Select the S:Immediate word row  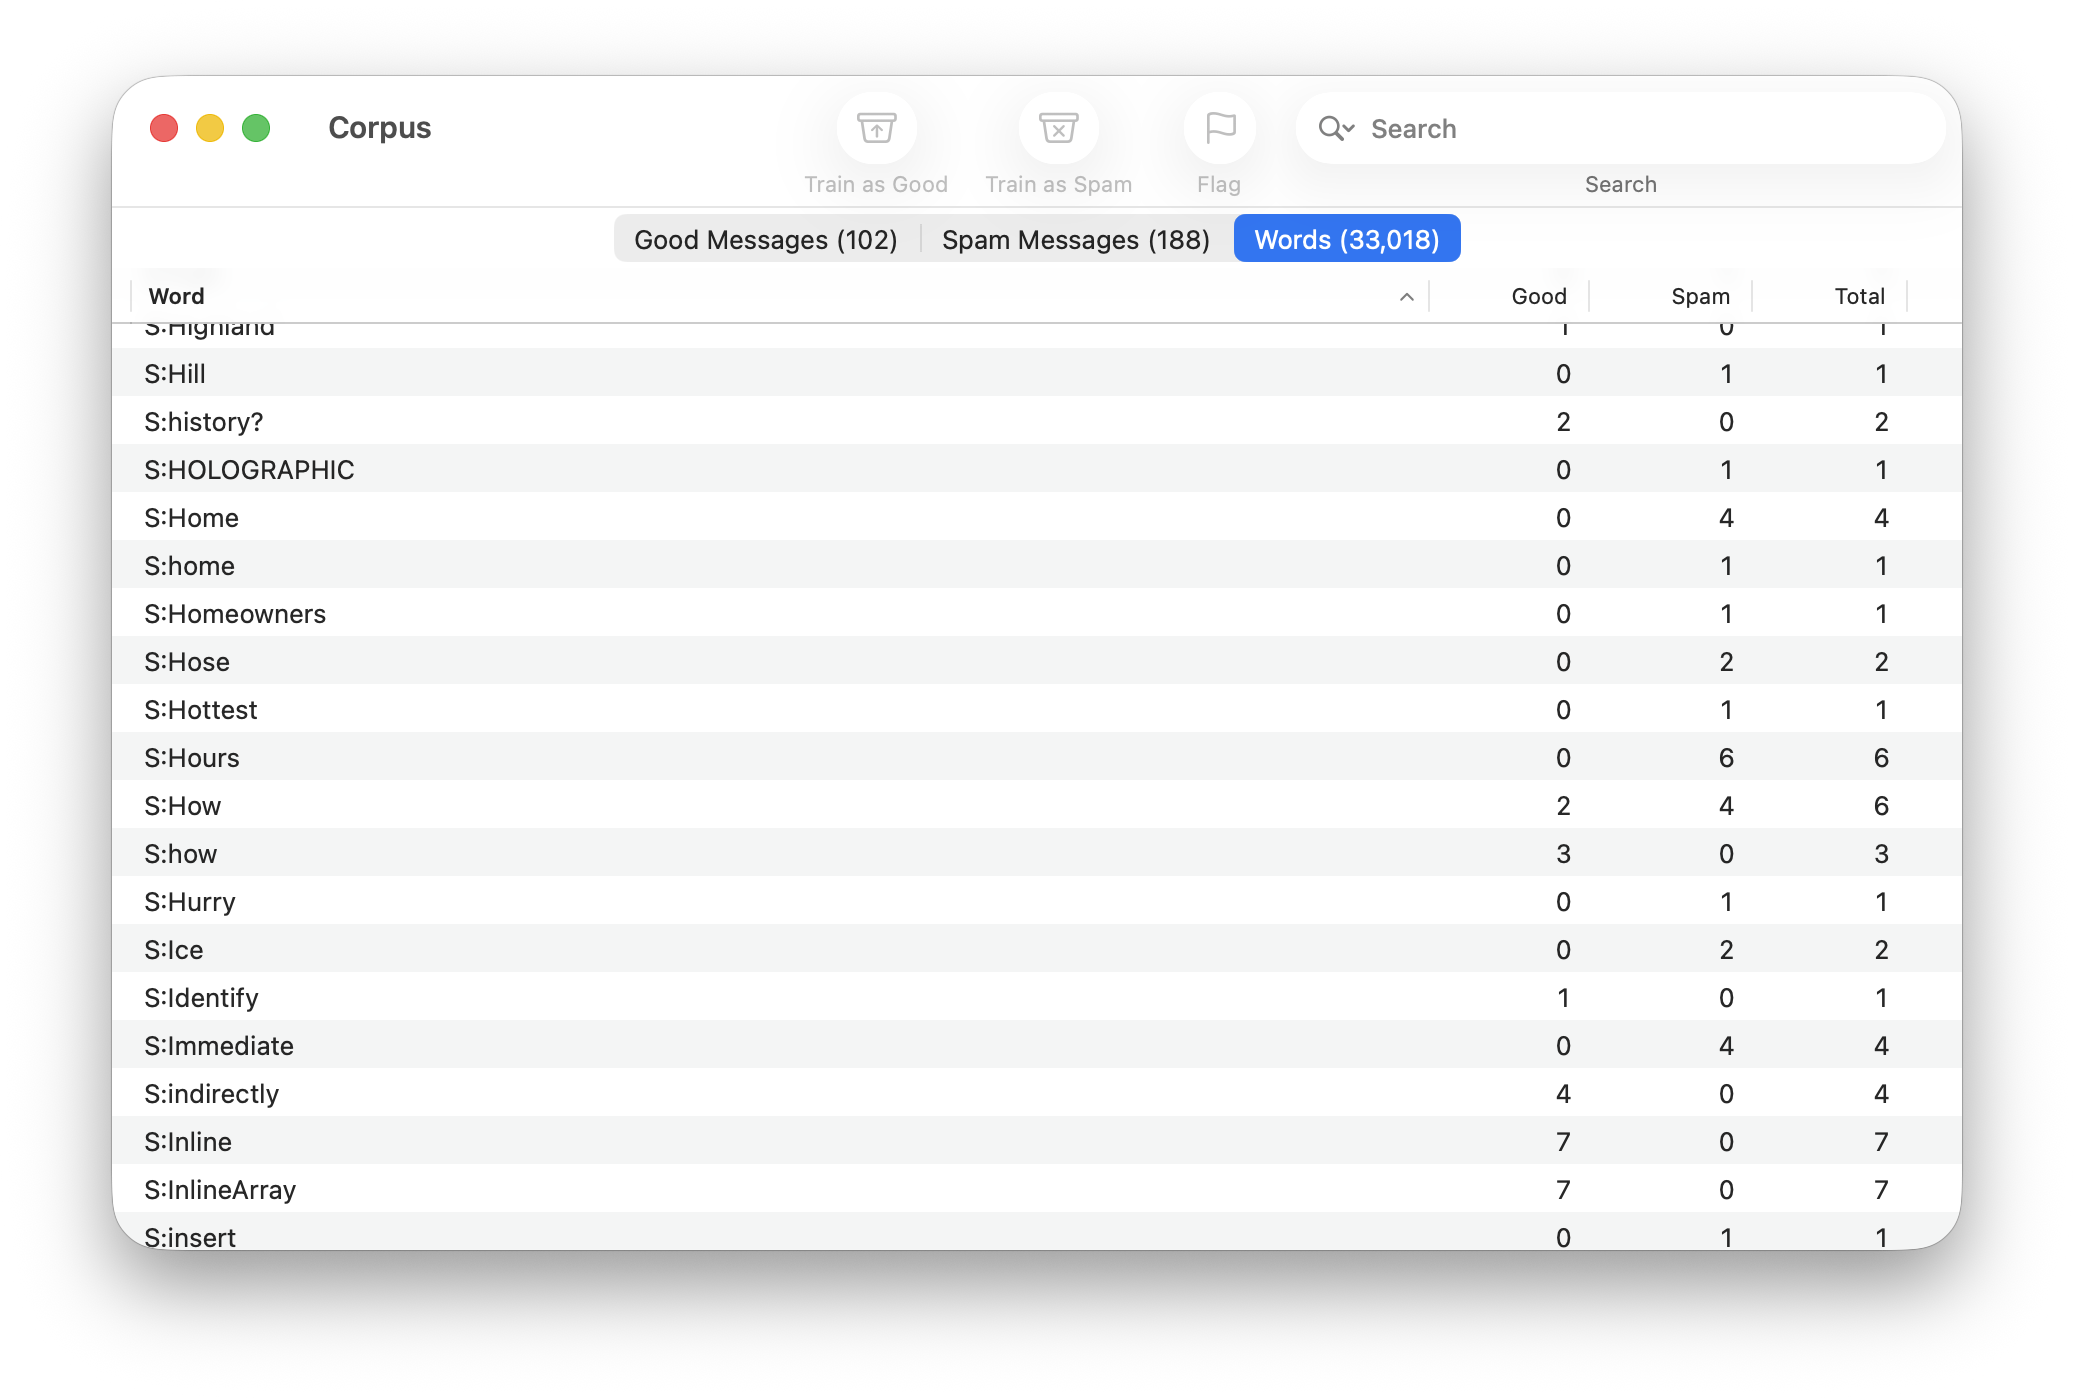point(219,1046)
